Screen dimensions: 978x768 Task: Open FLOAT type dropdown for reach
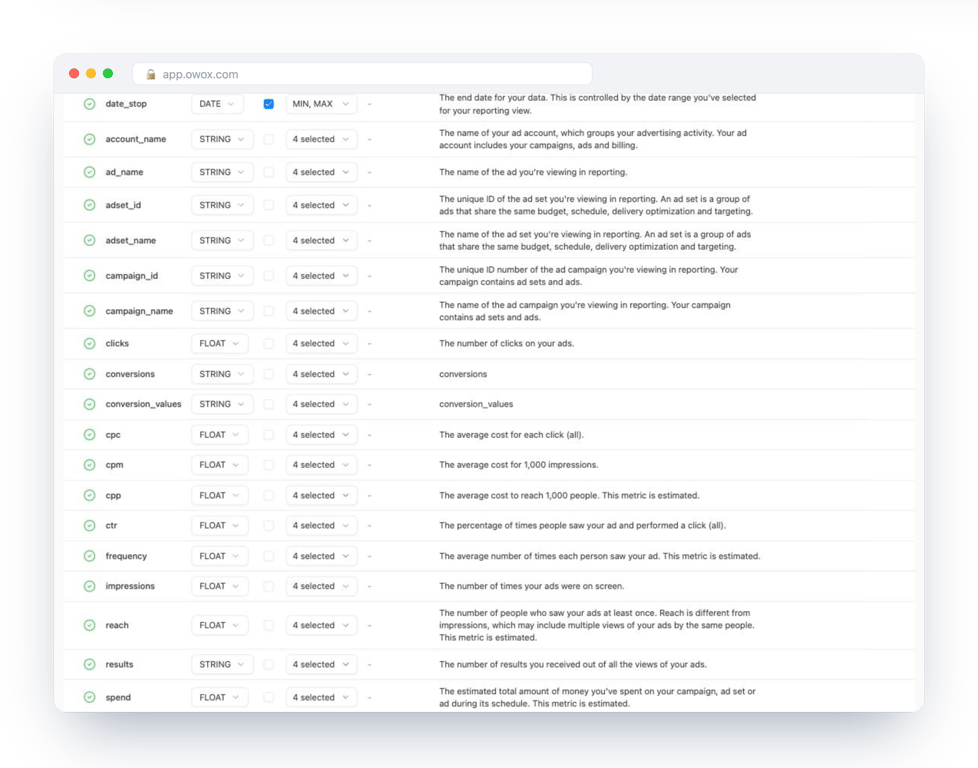(x=220, y=625)
